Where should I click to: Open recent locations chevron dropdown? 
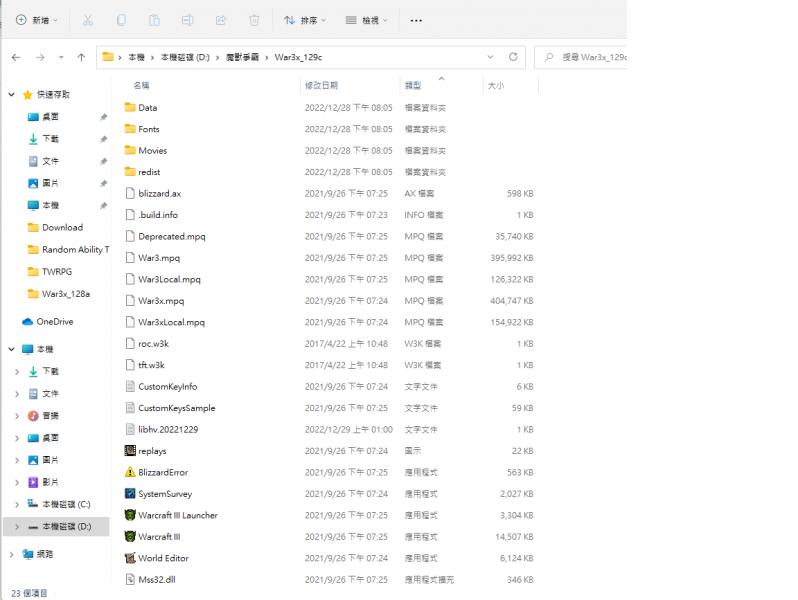click(61, 58)
